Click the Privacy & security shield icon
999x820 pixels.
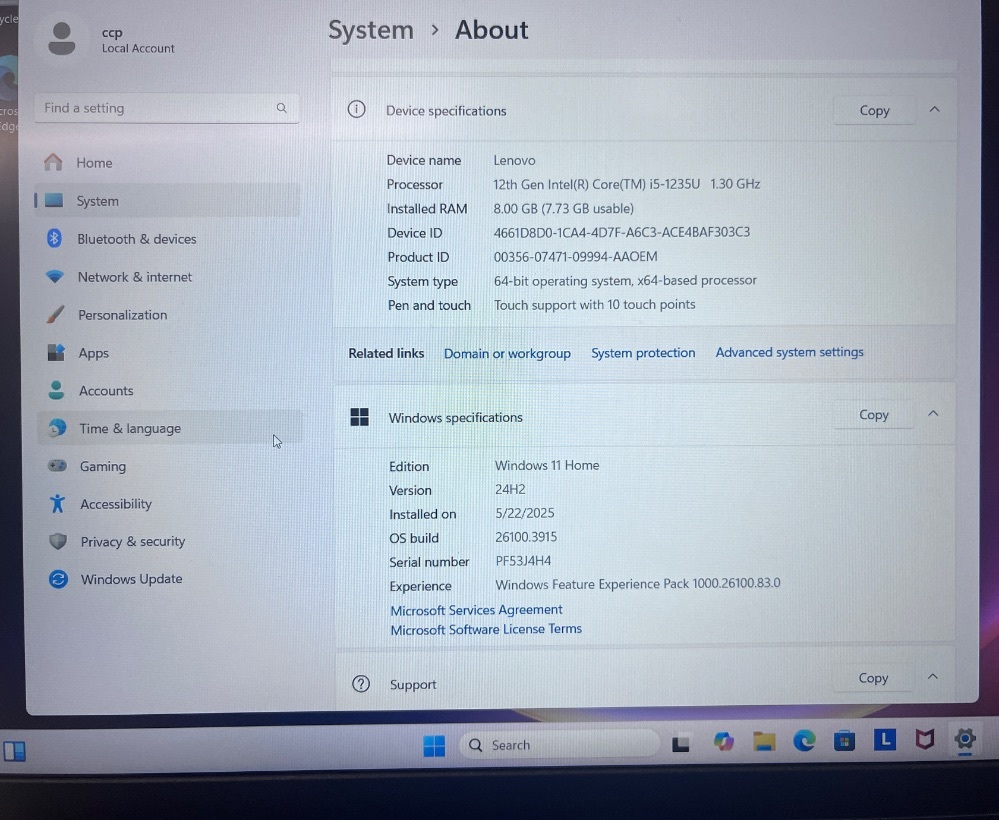click(x=58, y=542)
